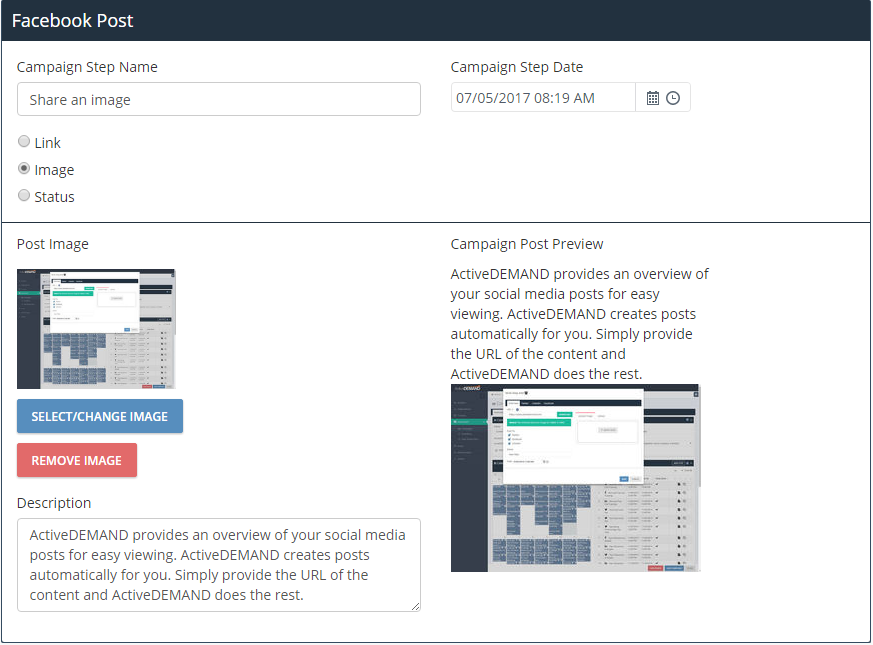Click the 'Campaign Step Date' label
This screenshot has width=873, height=645.
coord(517,67)
